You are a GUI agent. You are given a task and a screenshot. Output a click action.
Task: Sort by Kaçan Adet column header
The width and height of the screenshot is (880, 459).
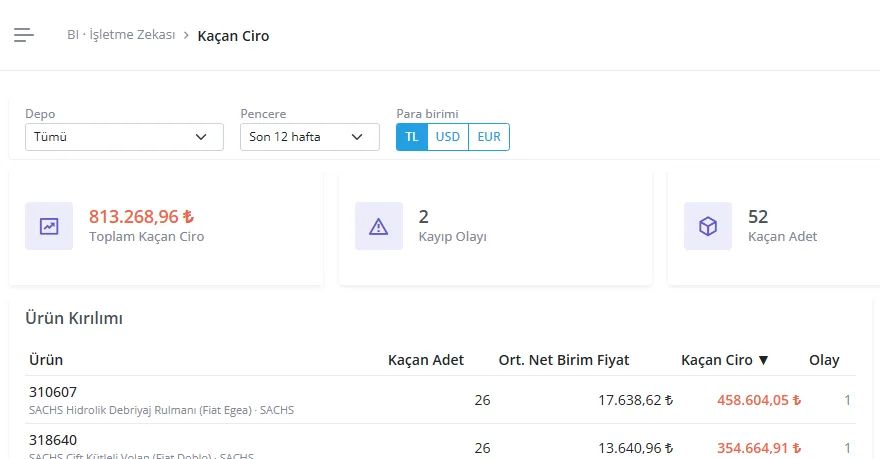[425, 360]
